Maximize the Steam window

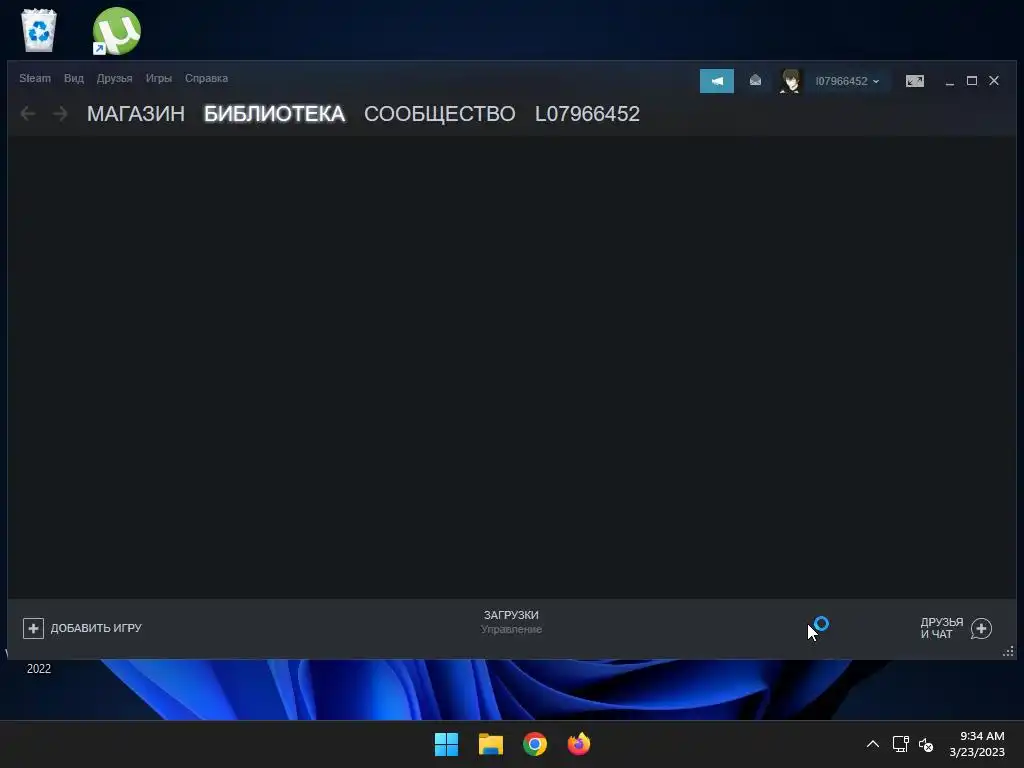click(x=972, y=80)
